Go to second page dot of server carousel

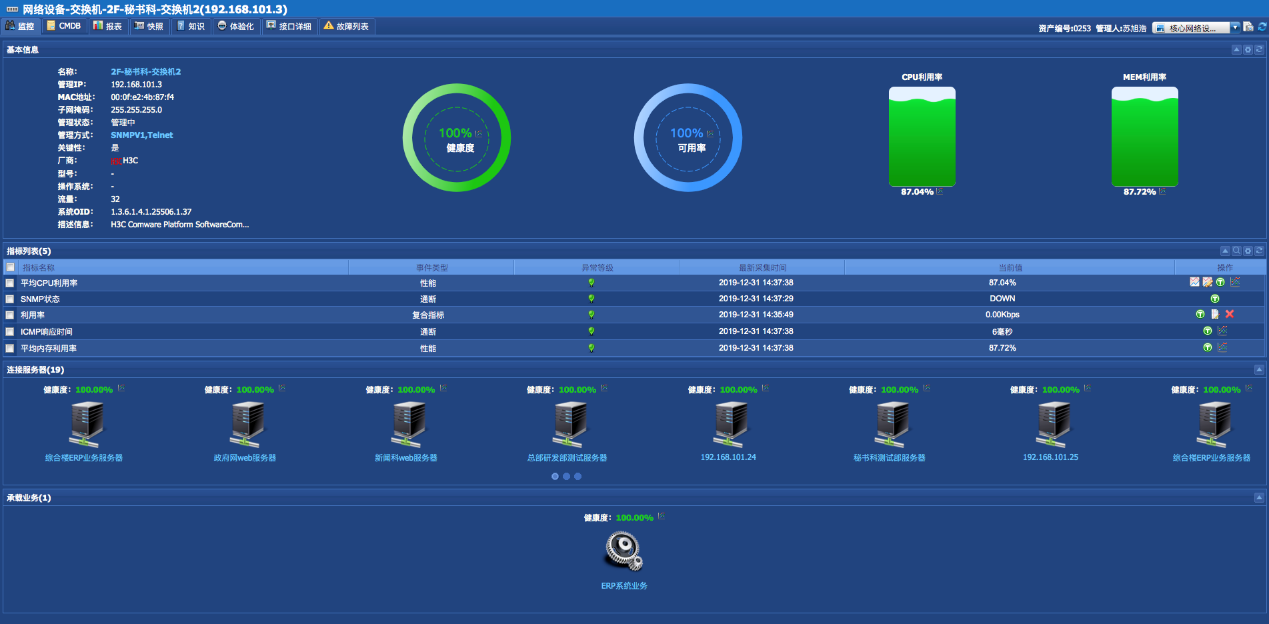[x=566, y=476]
